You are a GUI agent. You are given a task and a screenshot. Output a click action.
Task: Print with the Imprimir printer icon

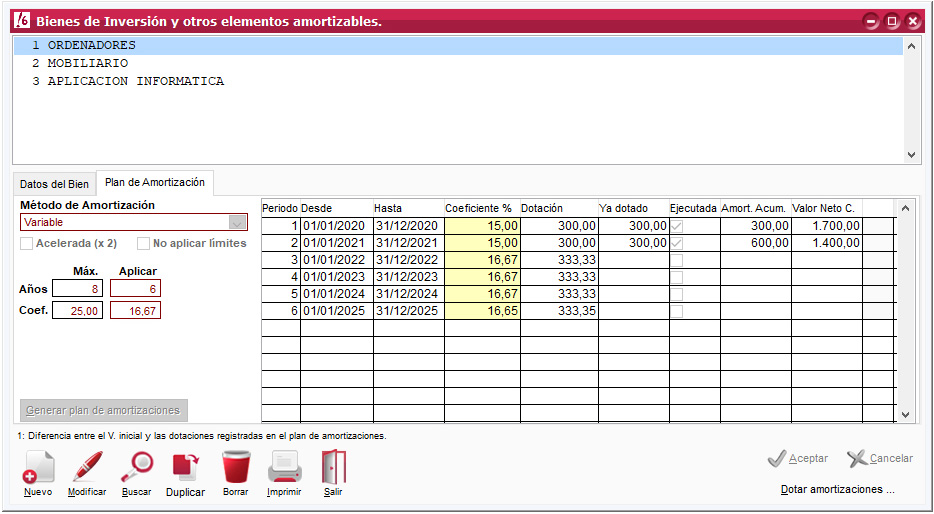tap(284, 468)
